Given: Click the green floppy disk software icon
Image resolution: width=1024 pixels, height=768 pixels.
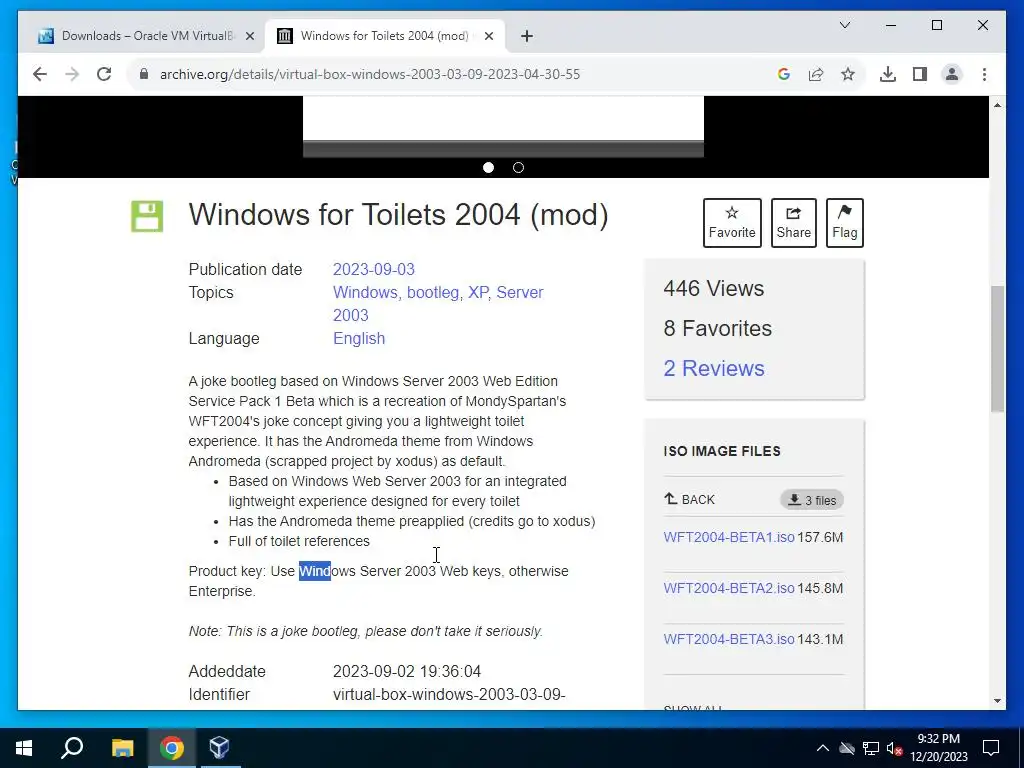Looking at the screenshot, I should tap(147, 217).
